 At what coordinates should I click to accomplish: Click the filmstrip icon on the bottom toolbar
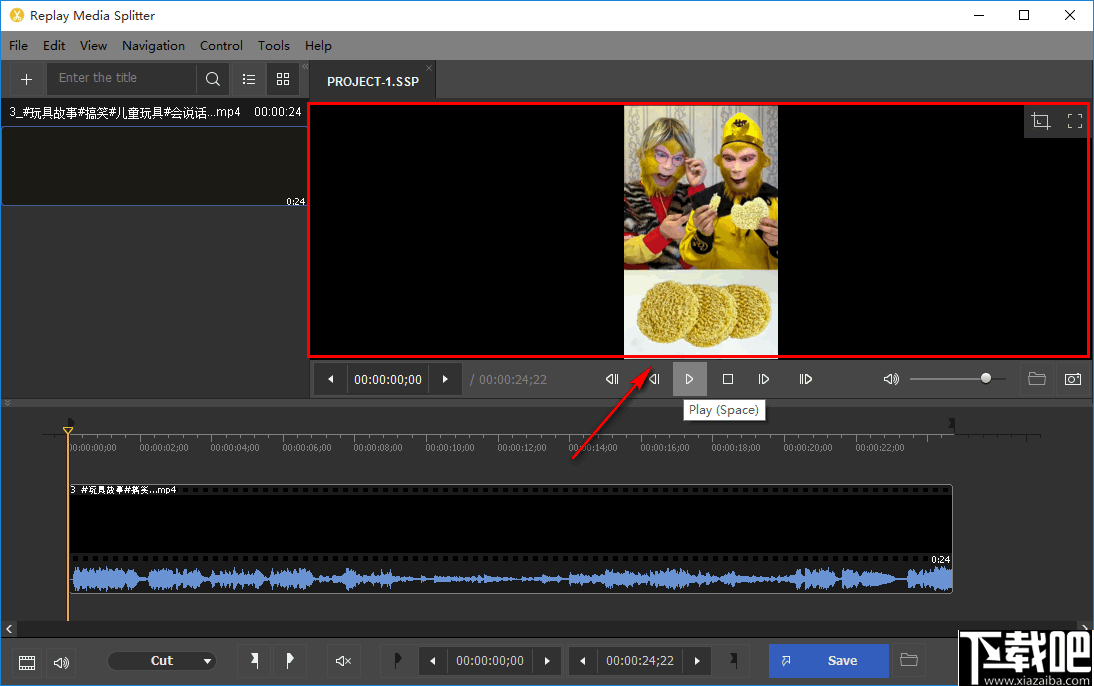click(27, 661)
